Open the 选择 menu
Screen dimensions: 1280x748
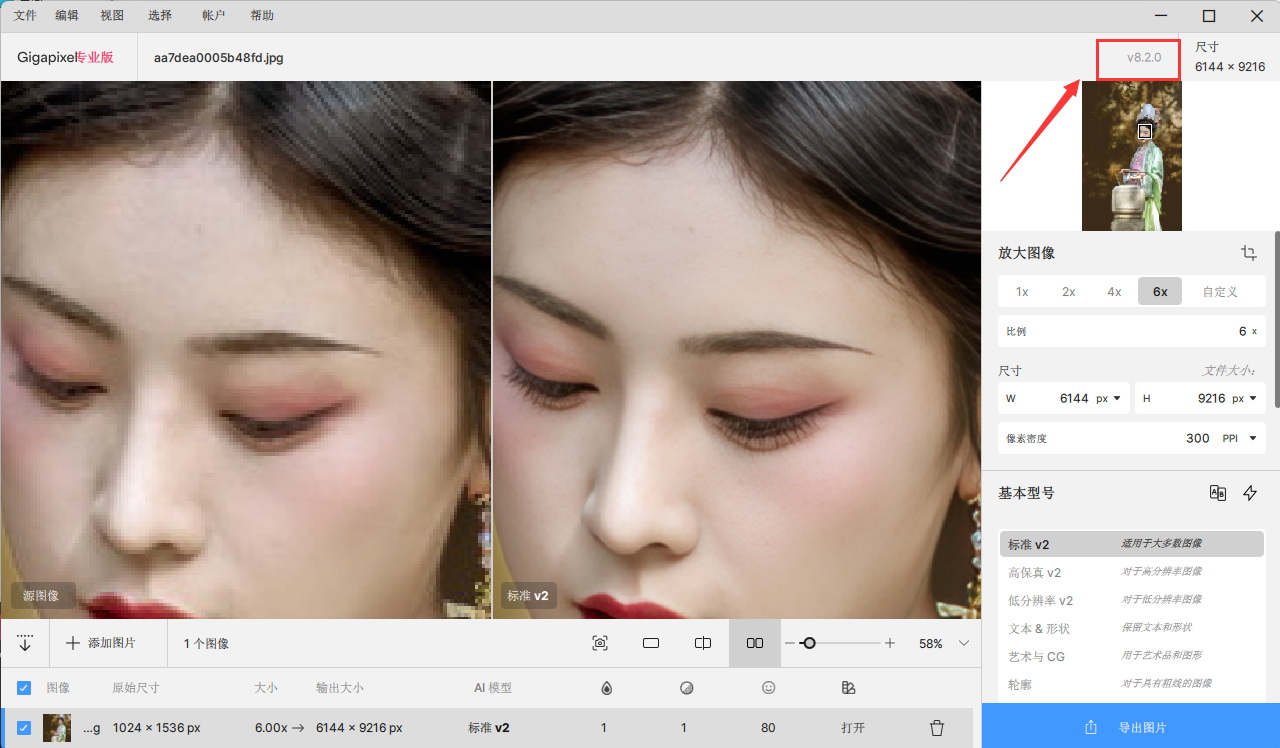159,16
